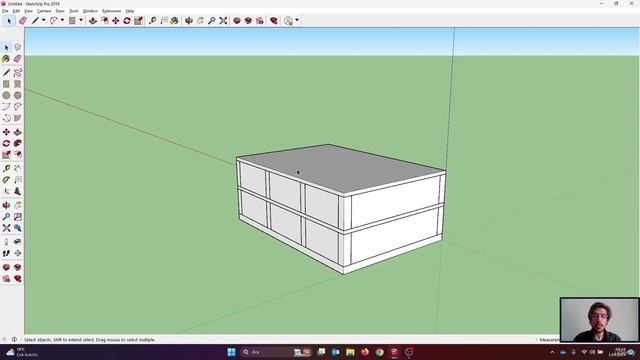The image size is (640, 360).
Task: Open the Extensions menu
Action: point(111,11)
